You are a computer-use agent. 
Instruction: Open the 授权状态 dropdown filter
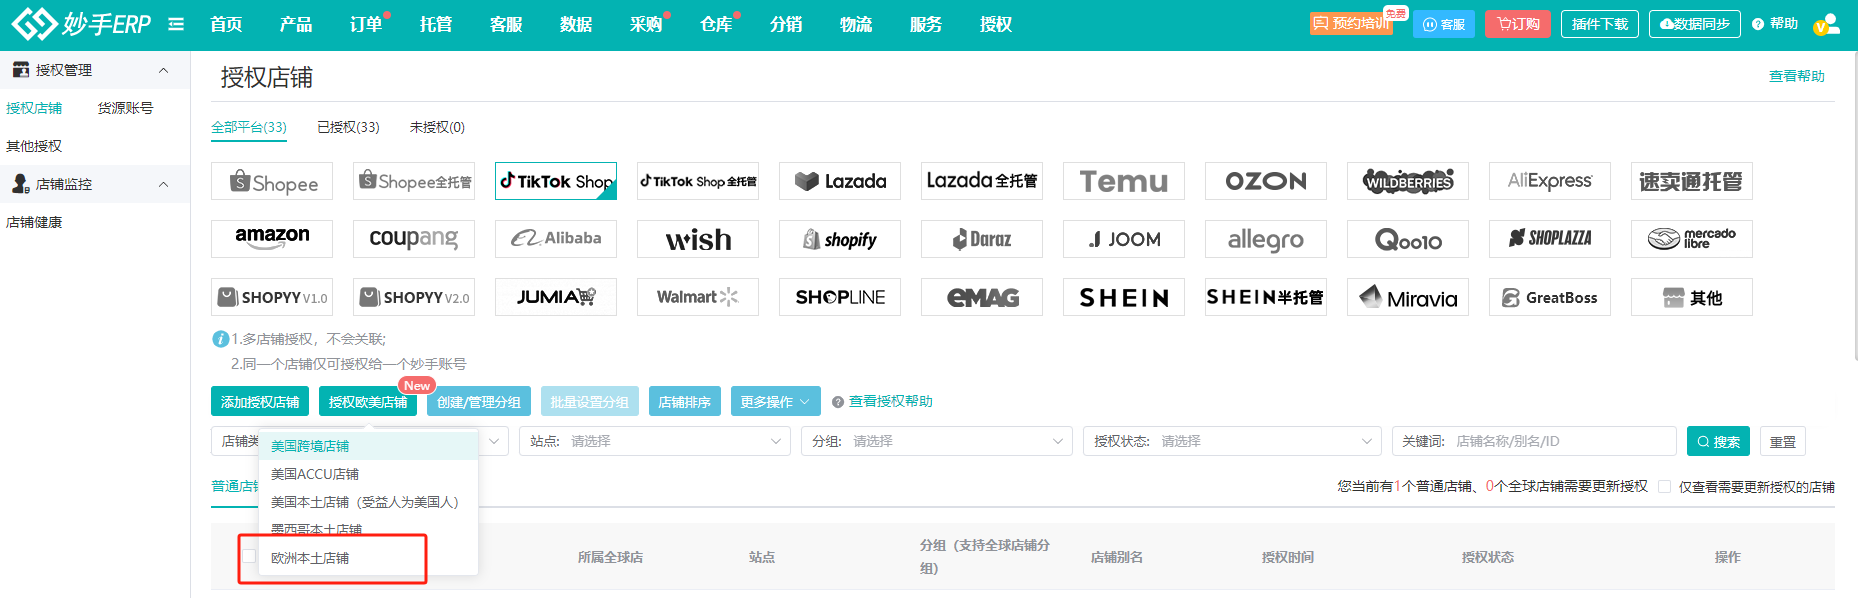click(x=1233, y=441)
